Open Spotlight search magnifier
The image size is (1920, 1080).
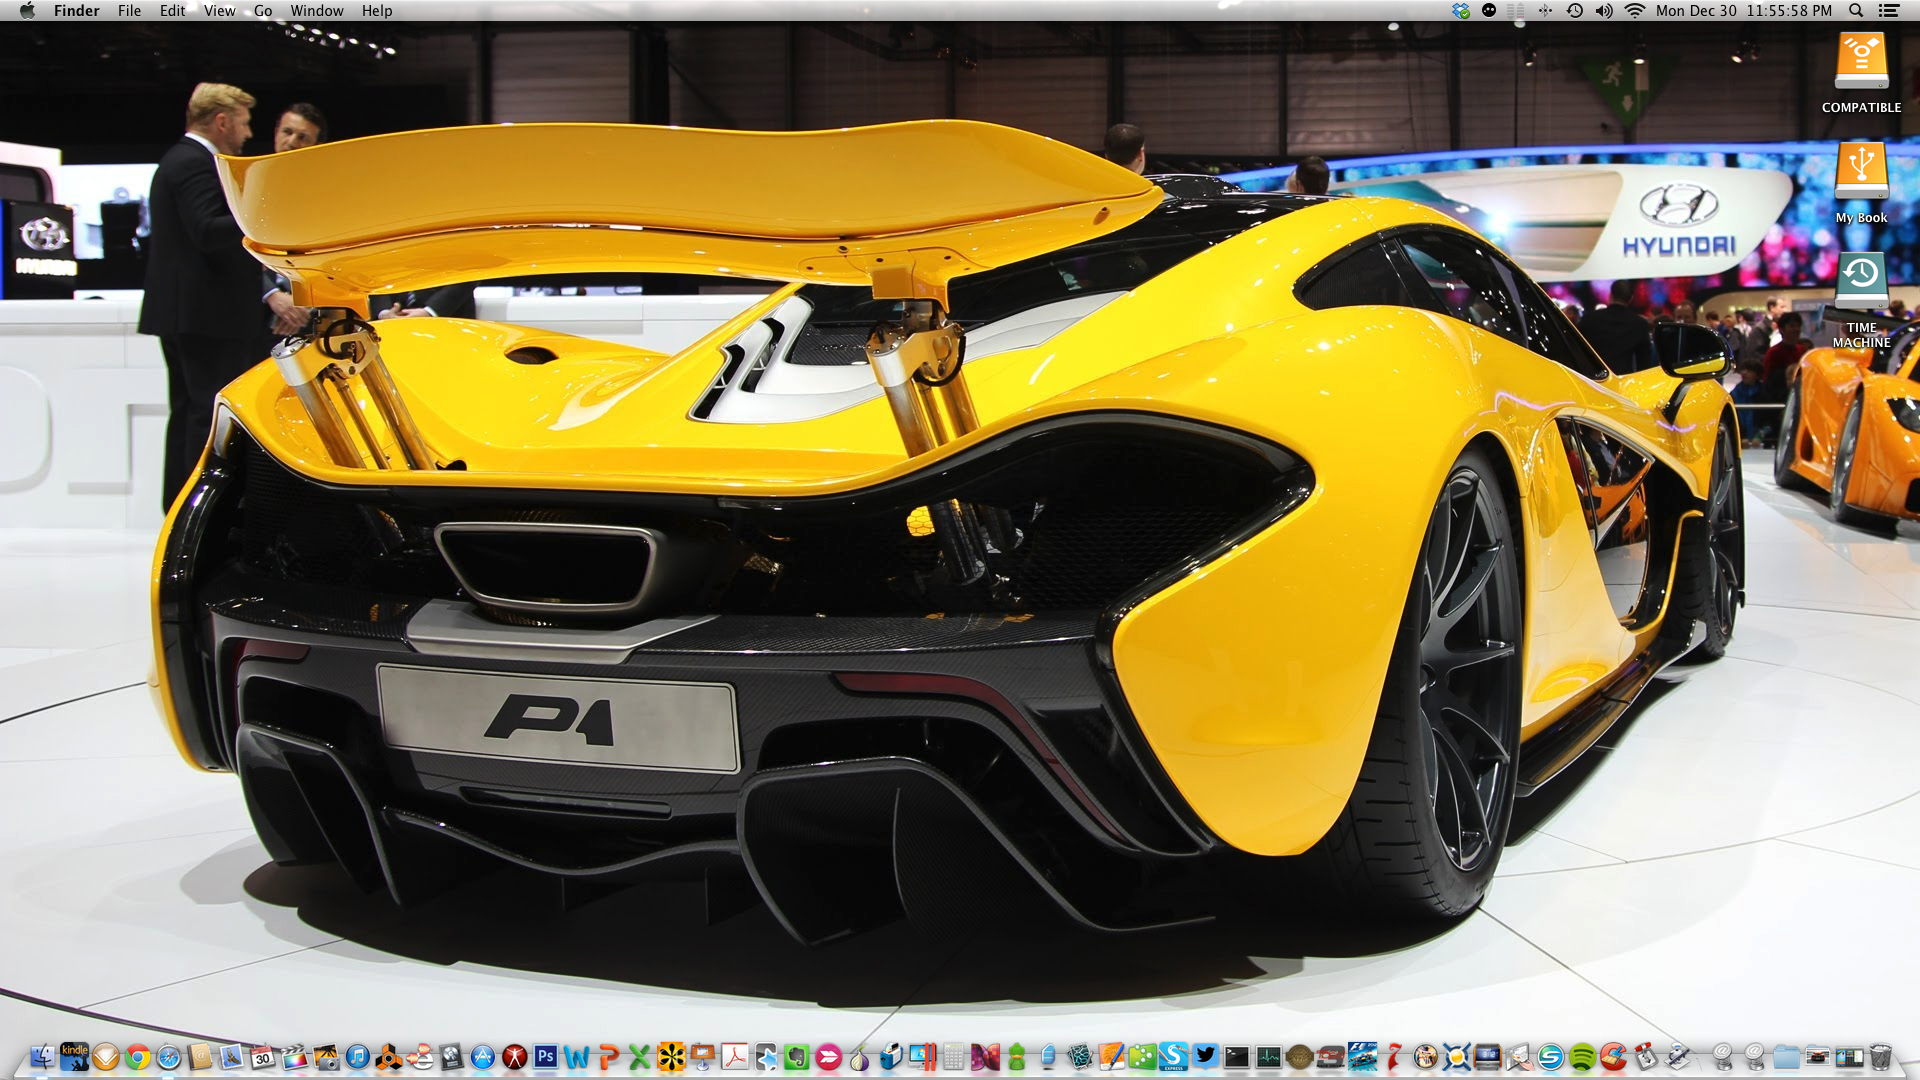1856,11
